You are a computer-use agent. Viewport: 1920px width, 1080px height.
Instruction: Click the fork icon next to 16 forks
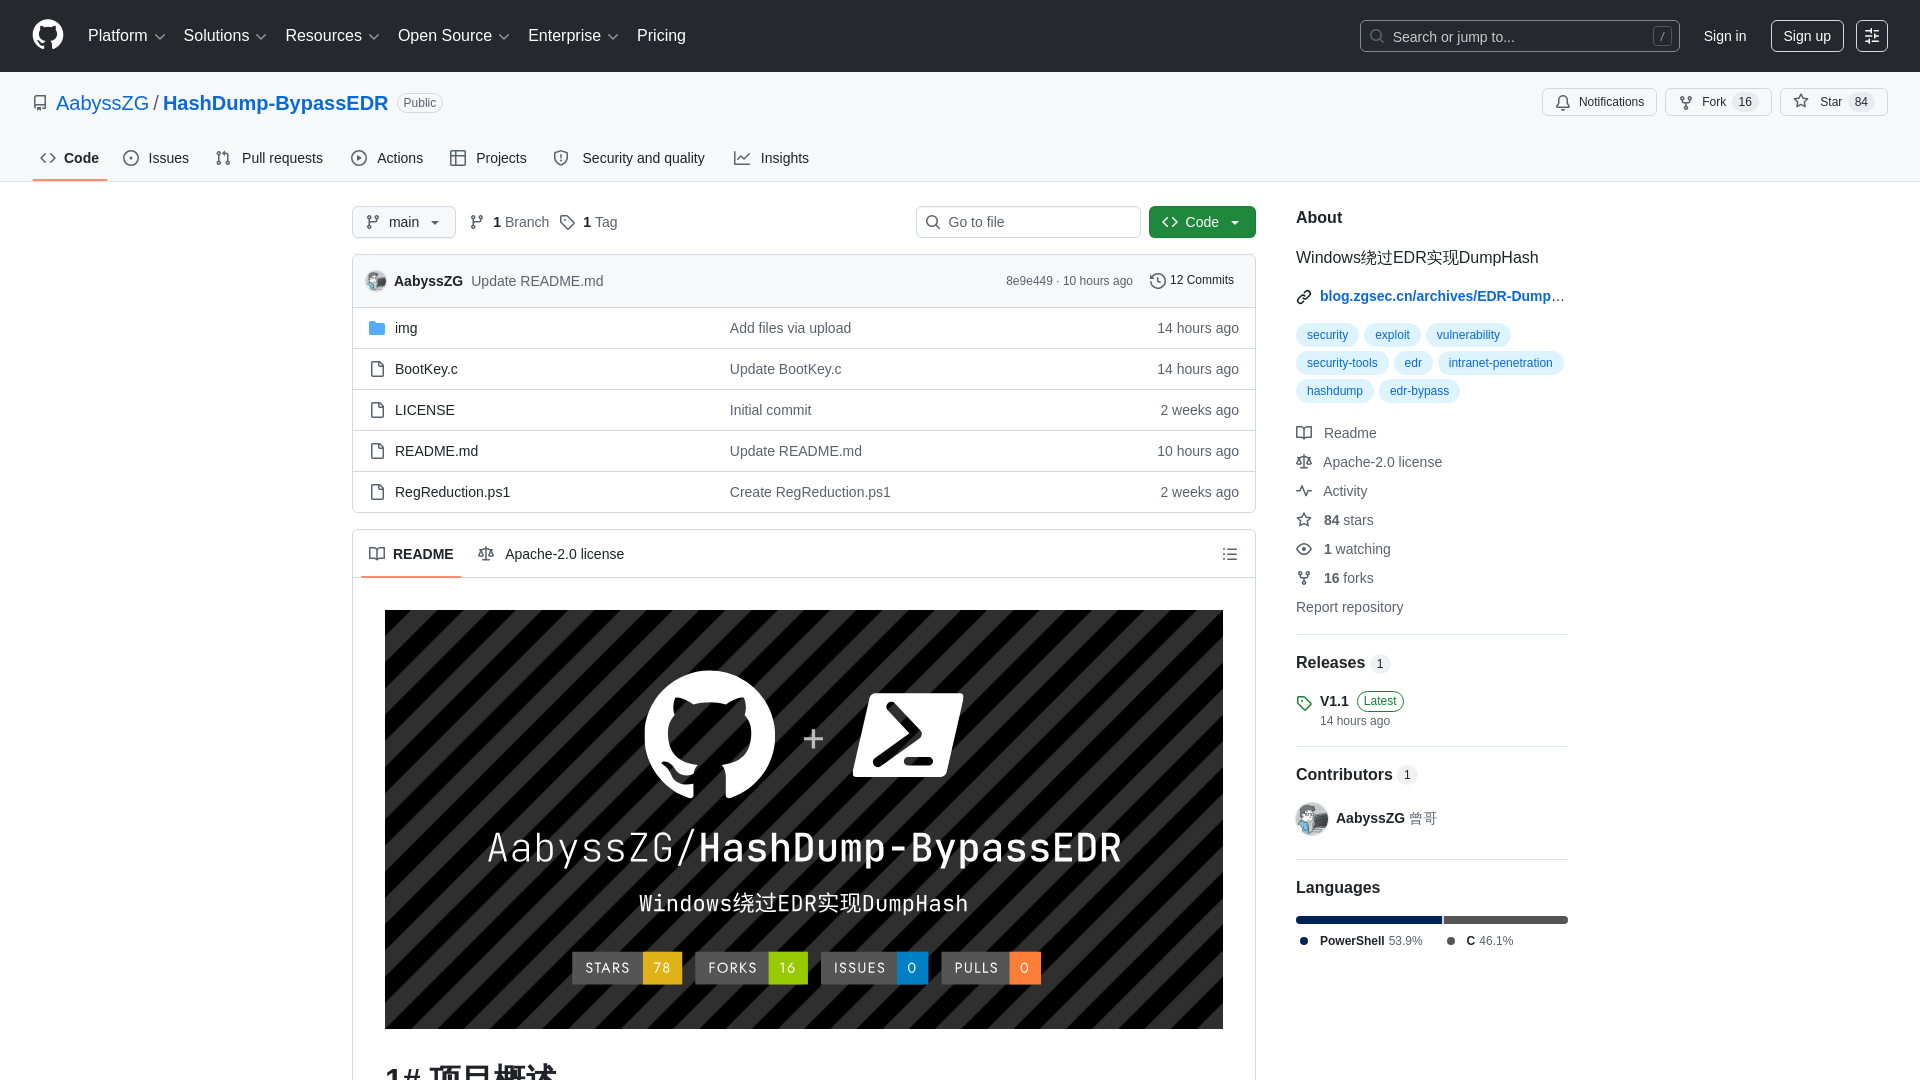tap(1304, 578)
